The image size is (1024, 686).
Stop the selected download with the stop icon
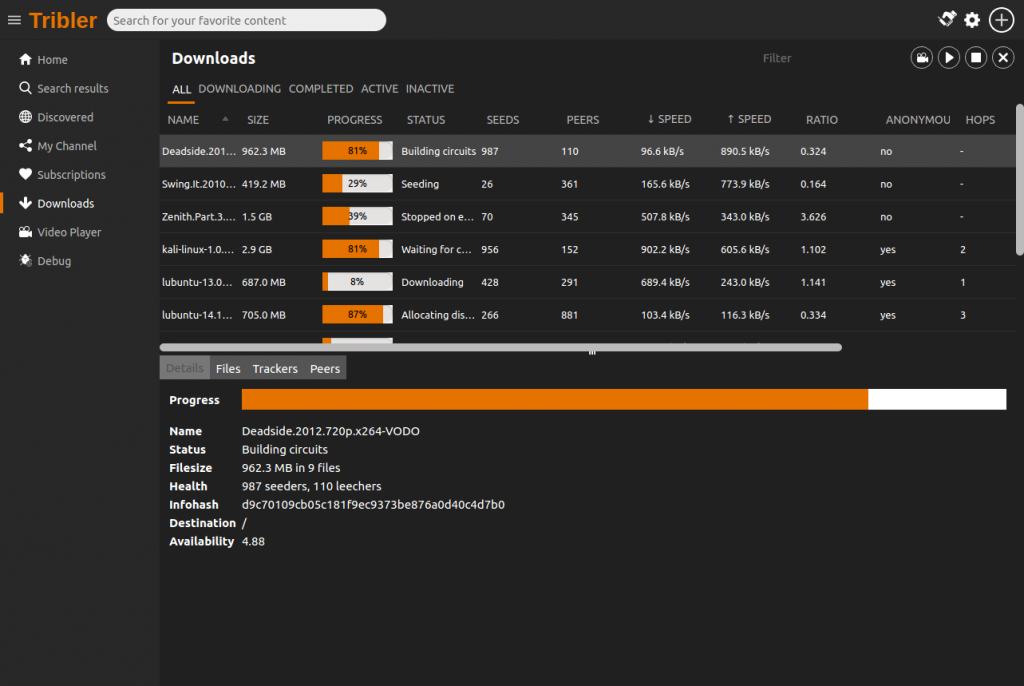(x=976, y=57)
